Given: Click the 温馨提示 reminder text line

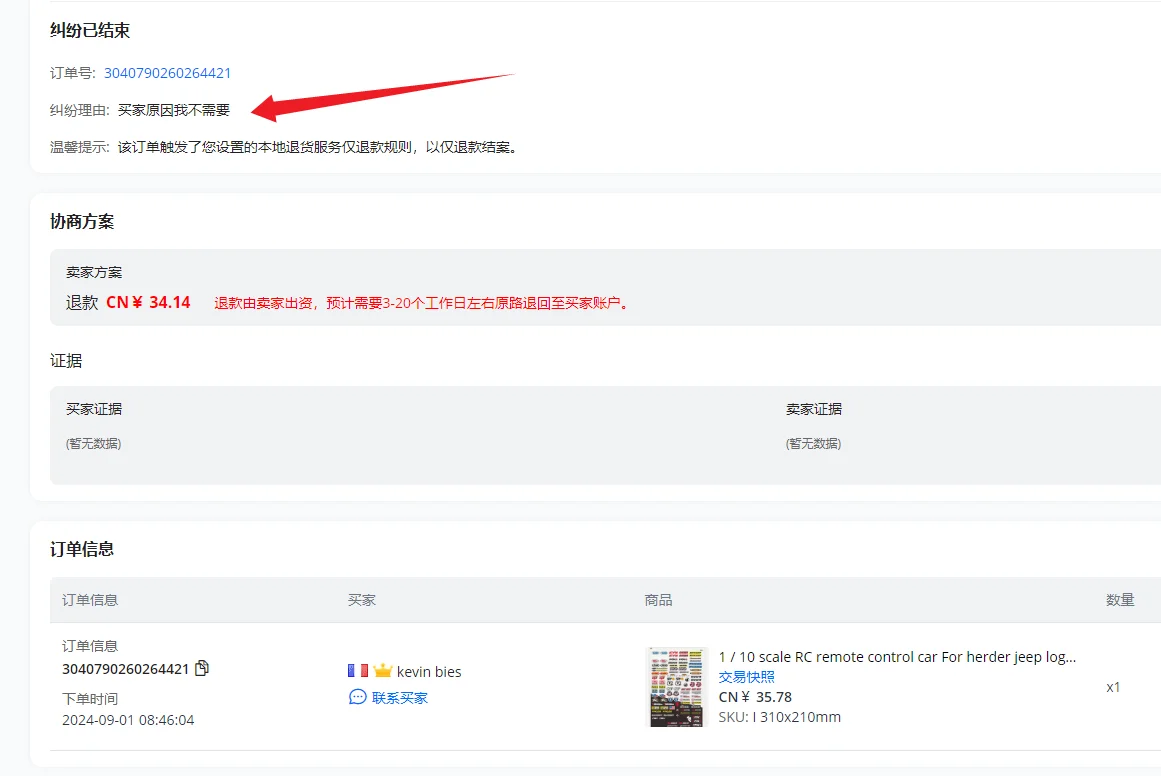Looking at the screenshot, I should pos(285,147).
